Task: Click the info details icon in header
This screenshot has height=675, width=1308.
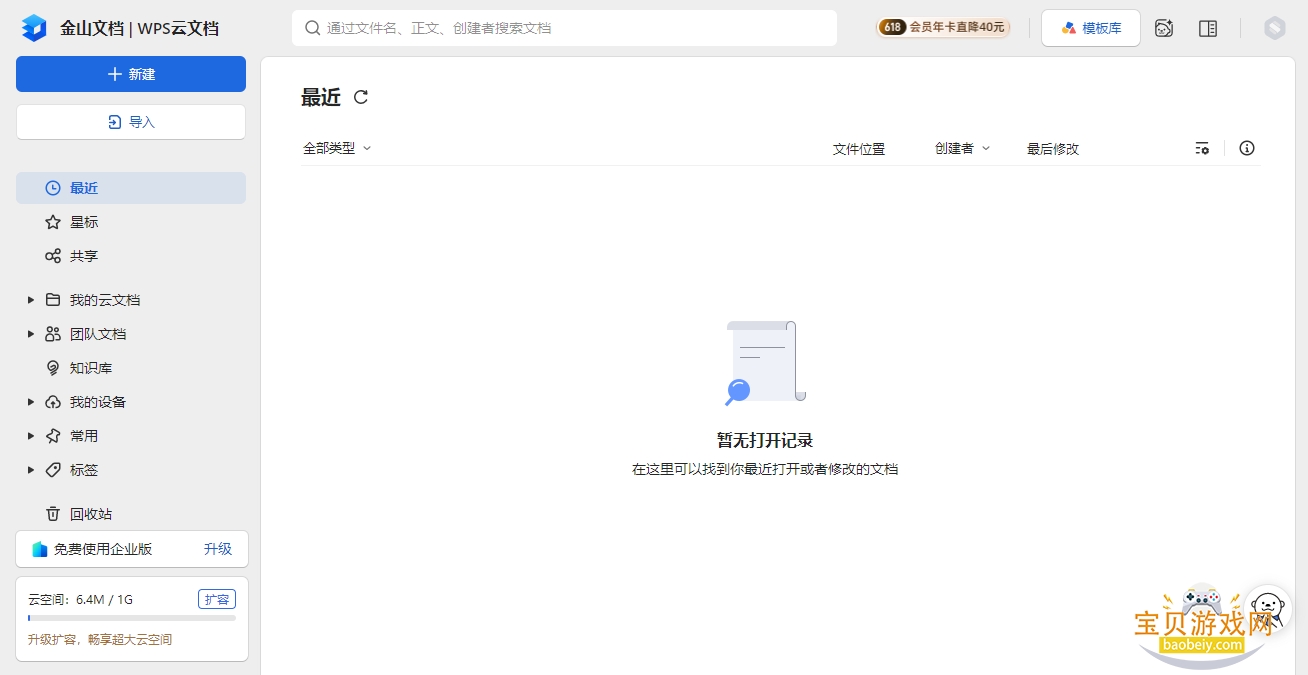Action: (x=1247, y=148)
